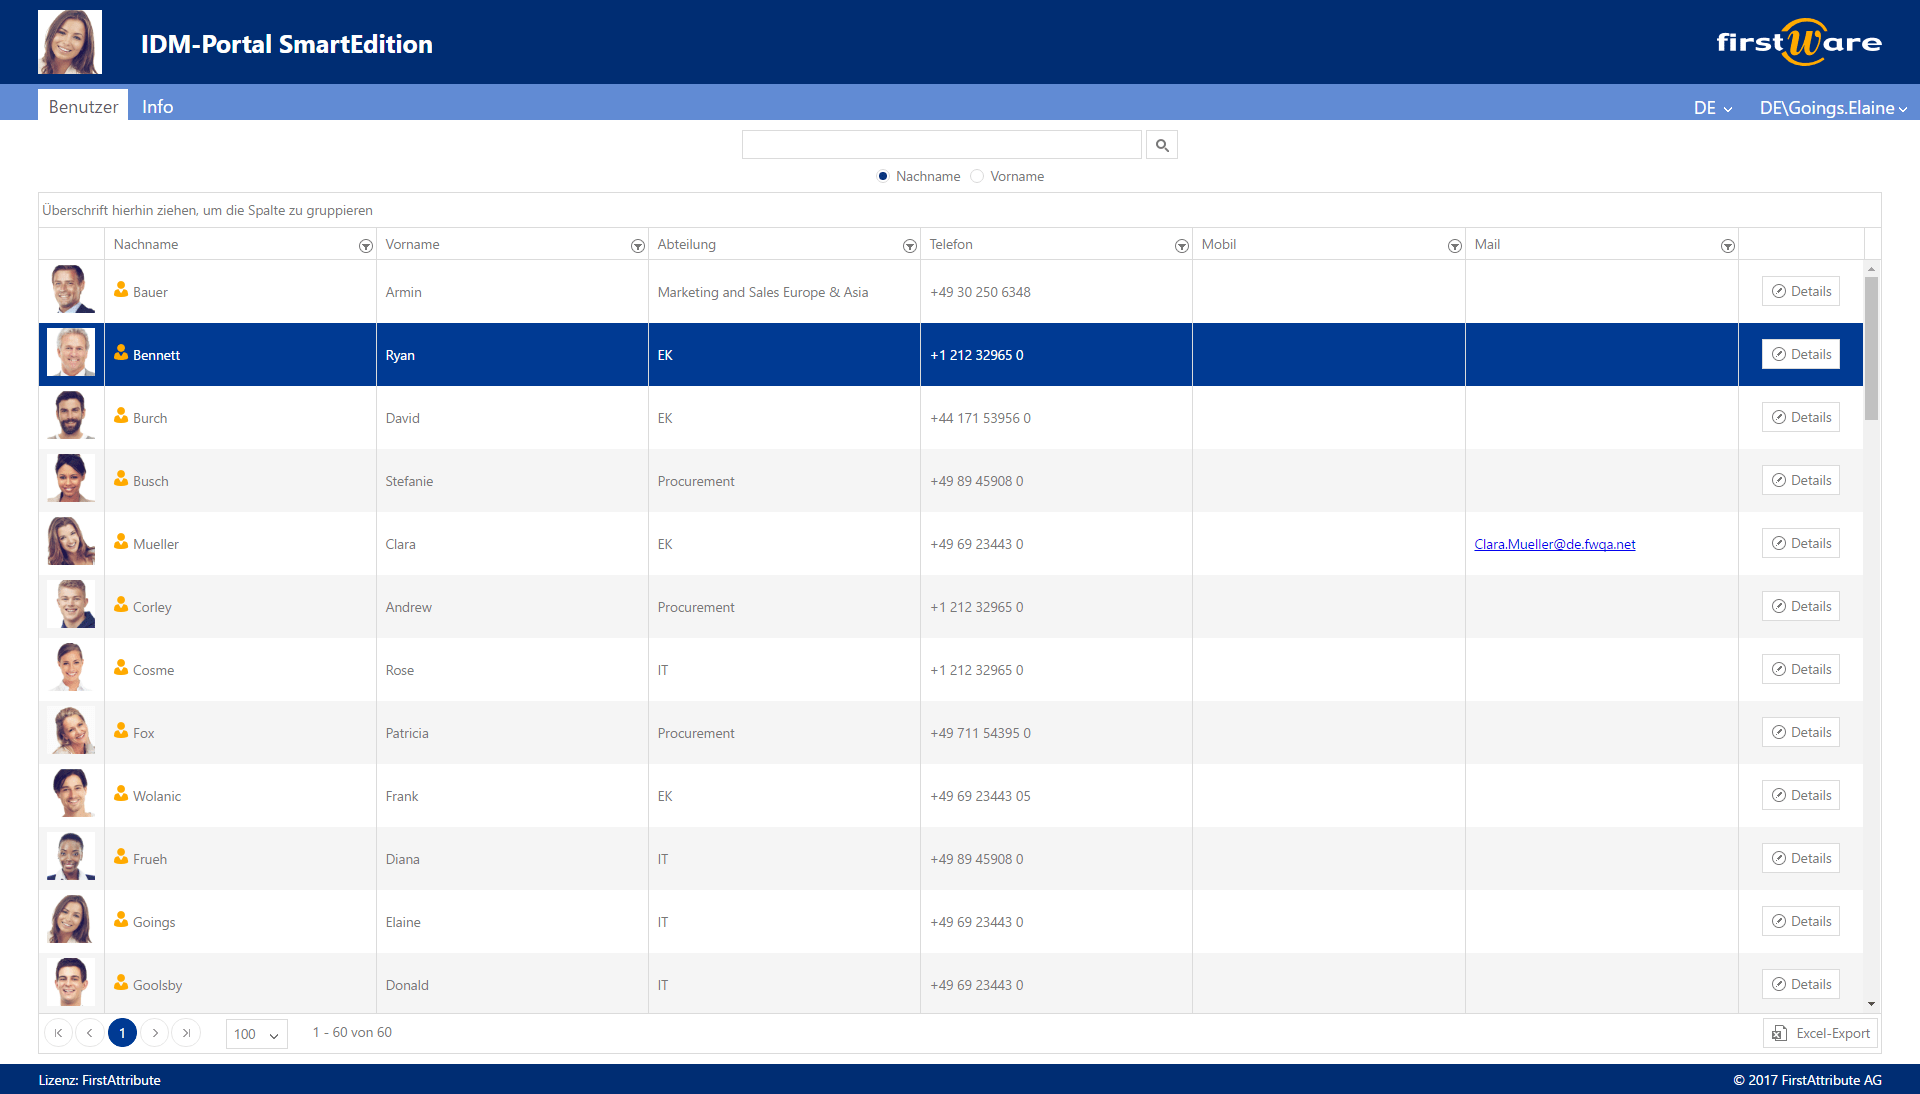Sort by the Vorname column header

coord(412,244)
